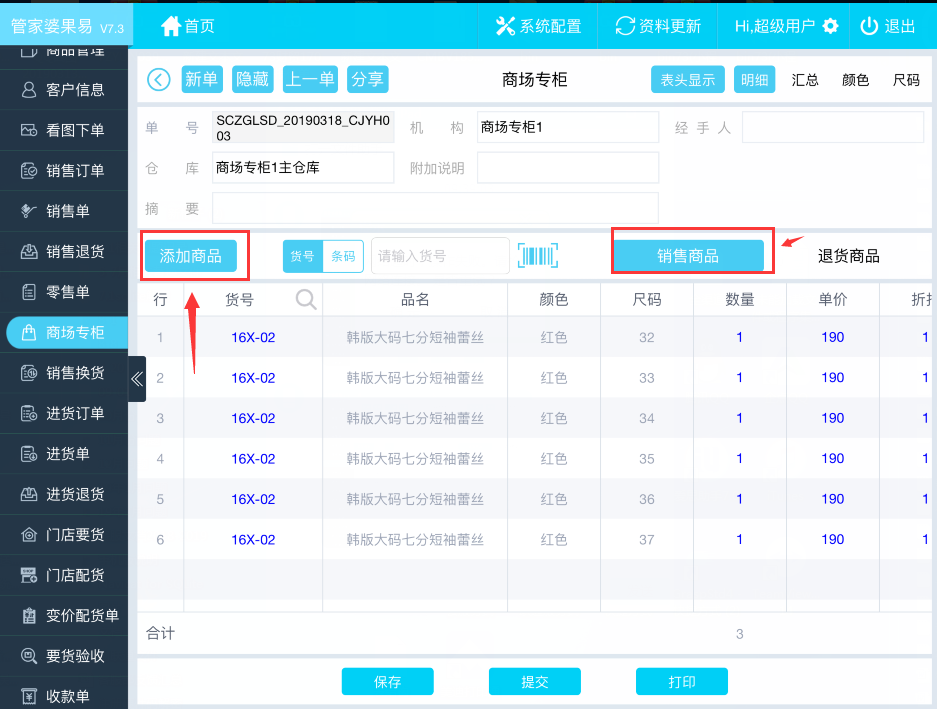
Task: Click 单价 190 in row 2
Action: pos(832,378)
